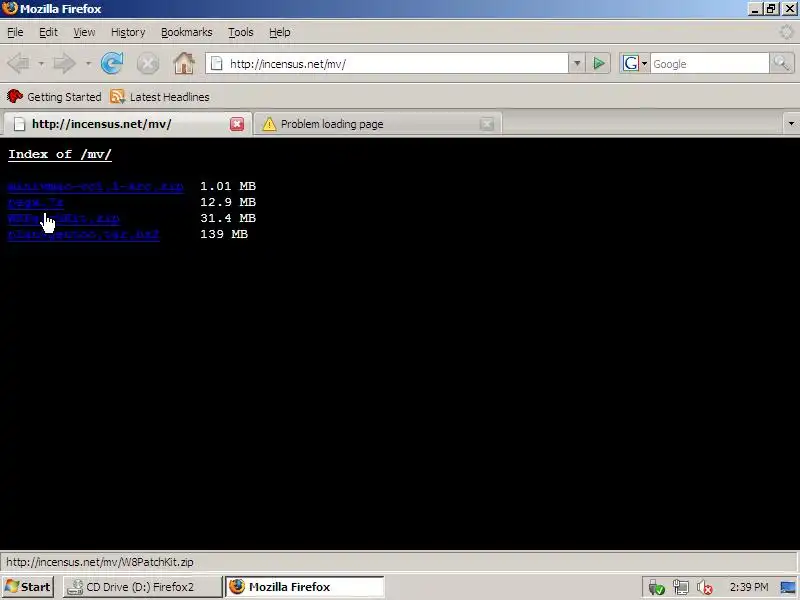Image resolution: width=800 pixels, height=600 pixels.
Task: Download the 1.01 MB zip file link
Action: click(95, 186)
